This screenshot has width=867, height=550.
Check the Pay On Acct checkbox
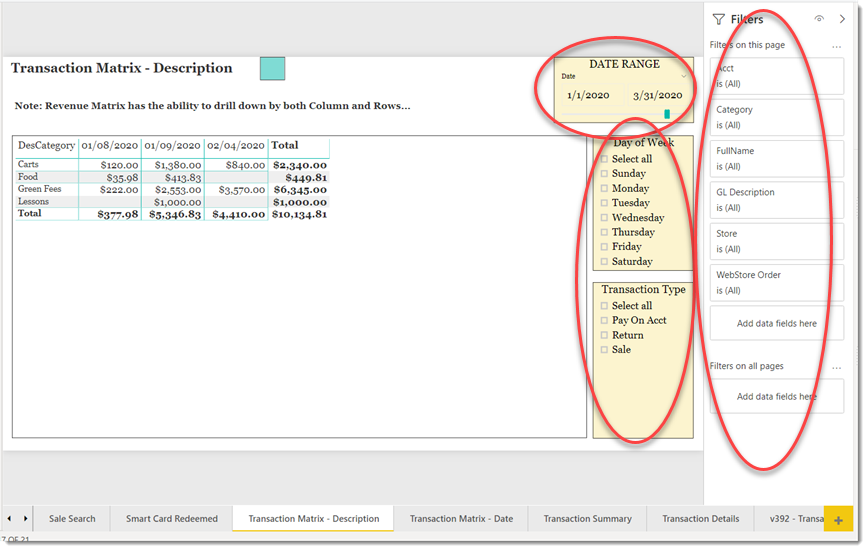point(604,321)
